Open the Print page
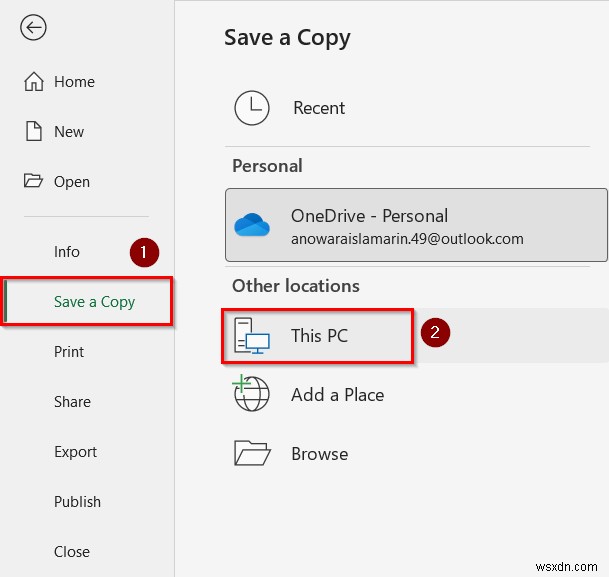Image resolution: width=609 pixels, height=577 pixels. pyautogui.click(x=69, y=352)
